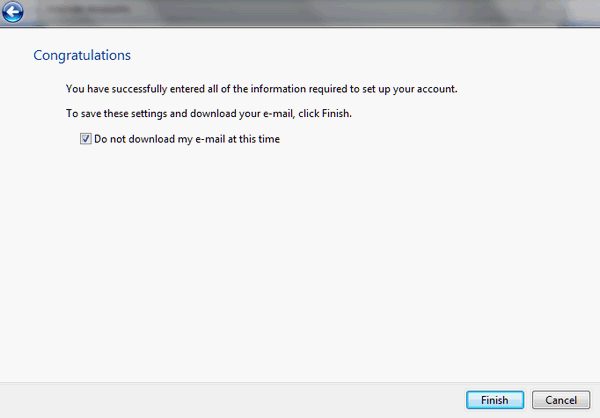Click the gray button bar beside Finish

(230, 400)
